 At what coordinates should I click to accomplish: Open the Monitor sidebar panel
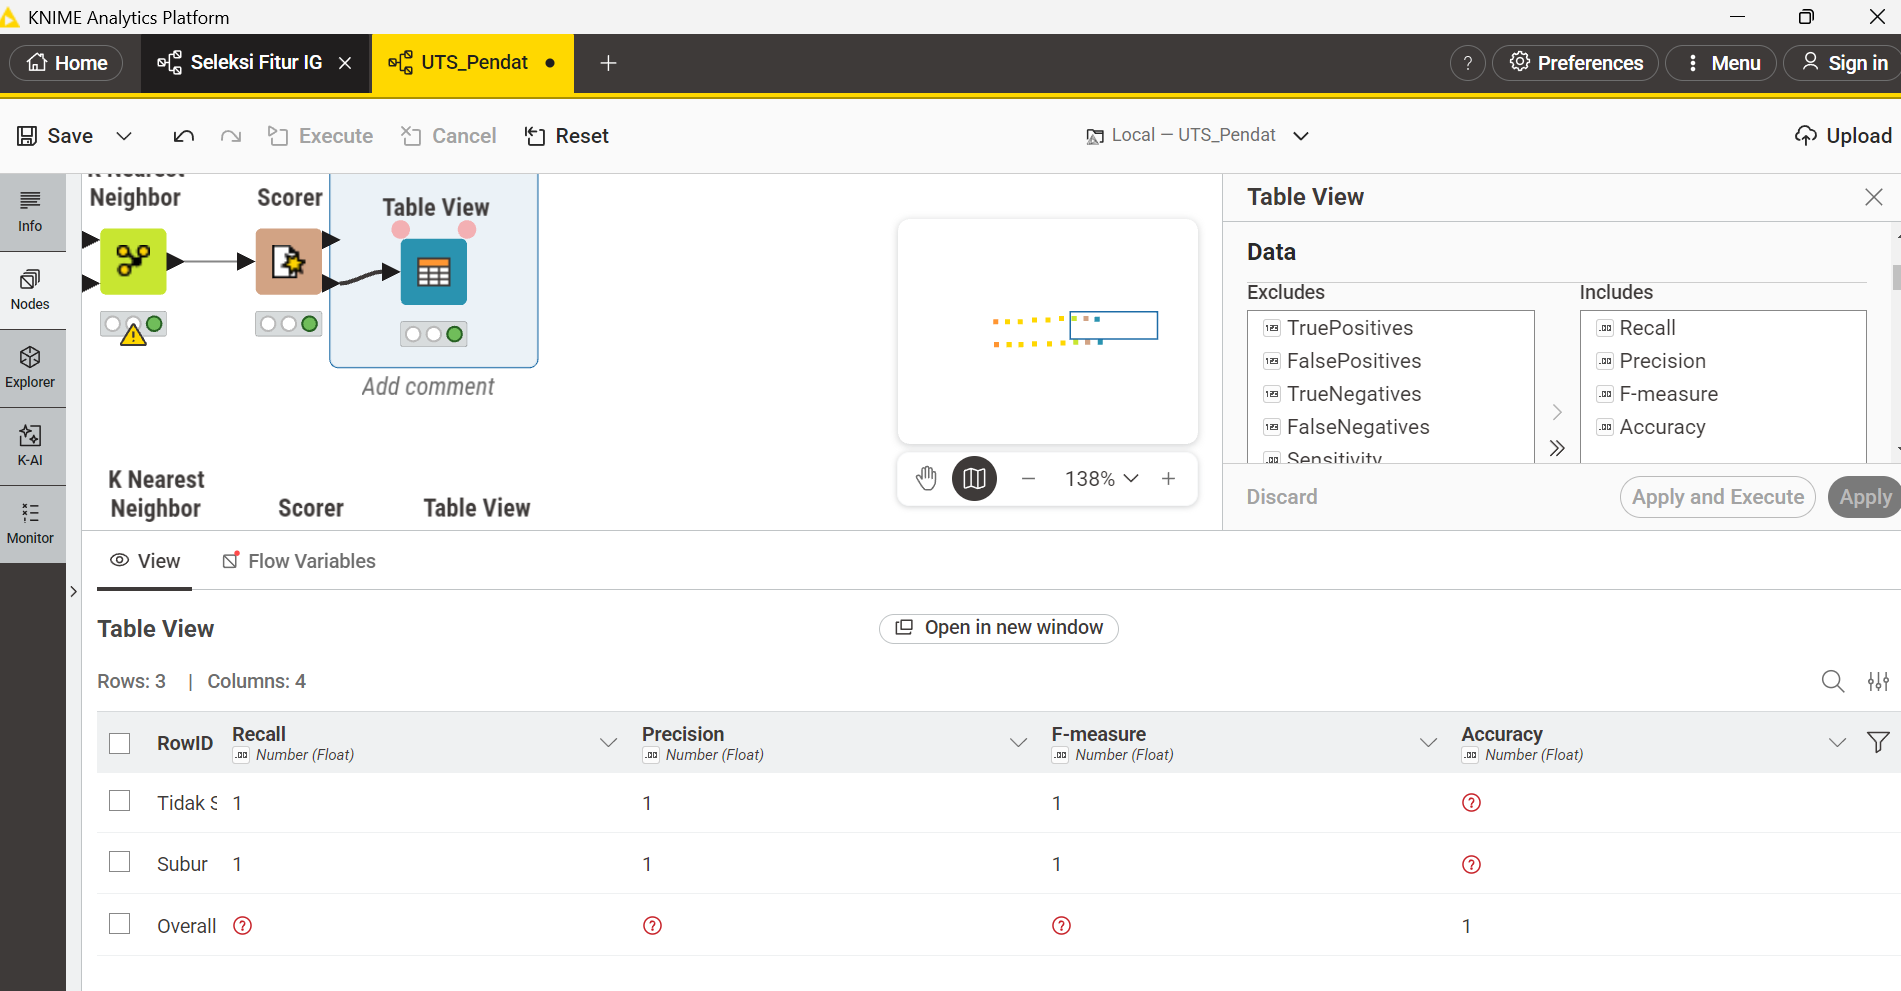[30, 524]
